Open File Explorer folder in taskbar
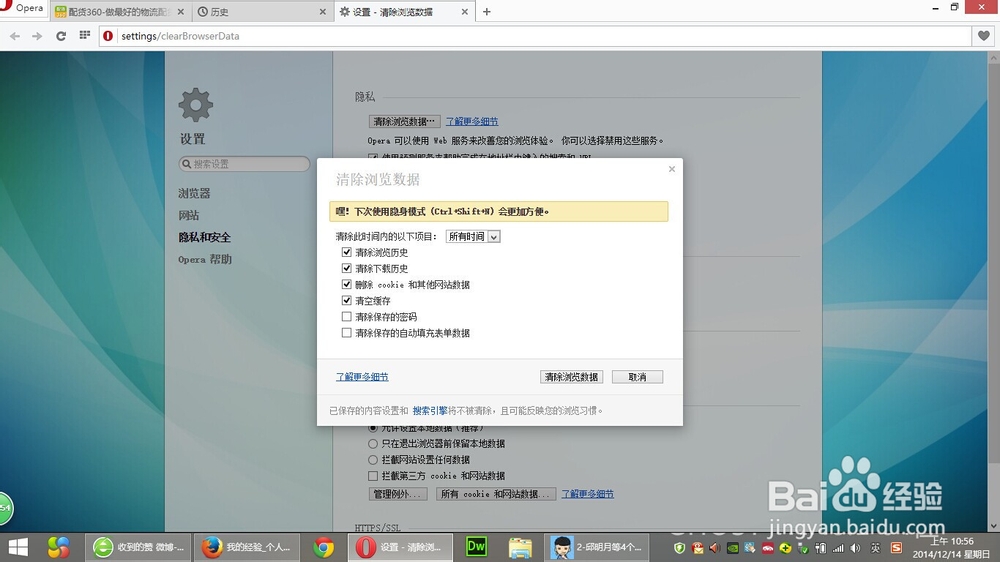The width and height of the screenshot is (1000, 562). coord(520,548)
